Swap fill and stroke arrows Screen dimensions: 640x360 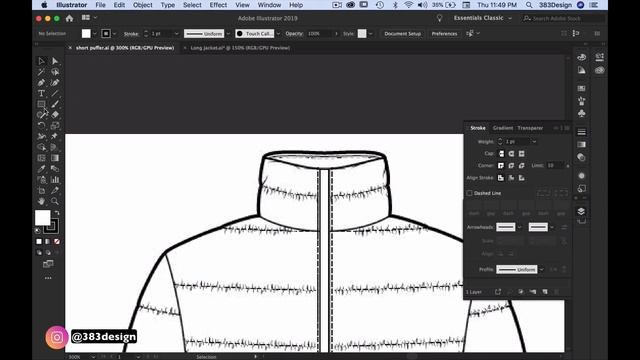tap(57, 213)
